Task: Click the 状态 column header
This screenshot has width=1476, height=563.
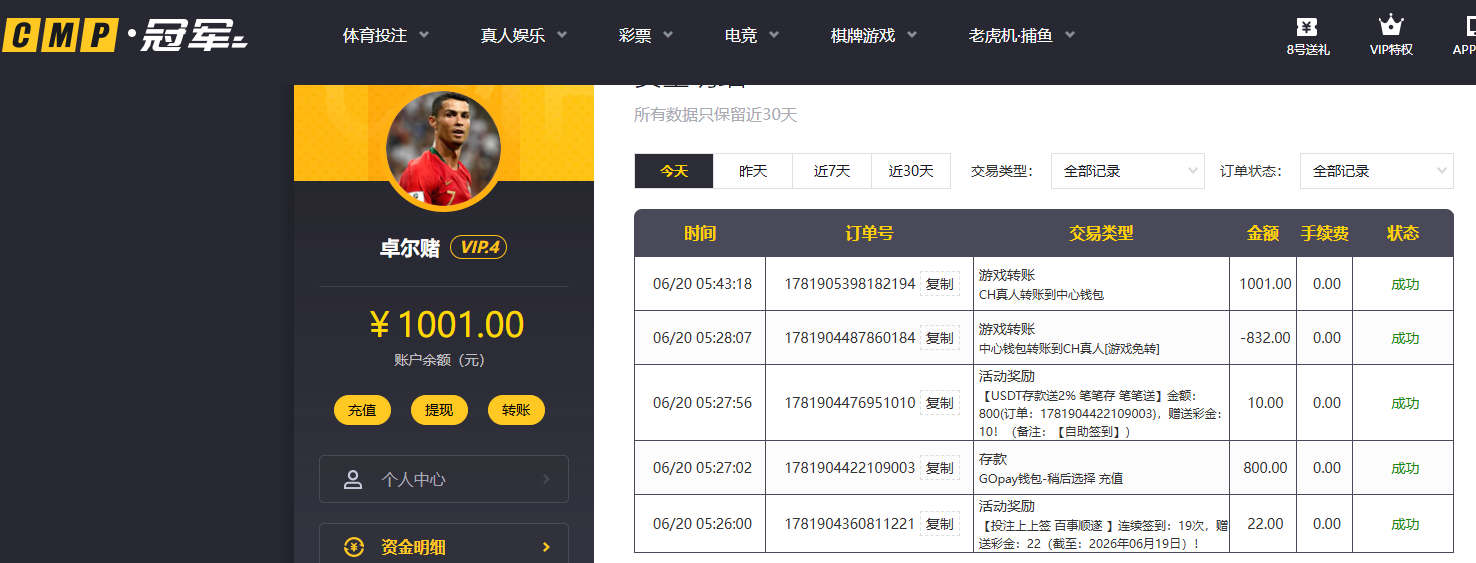Action: [1403, 233]
